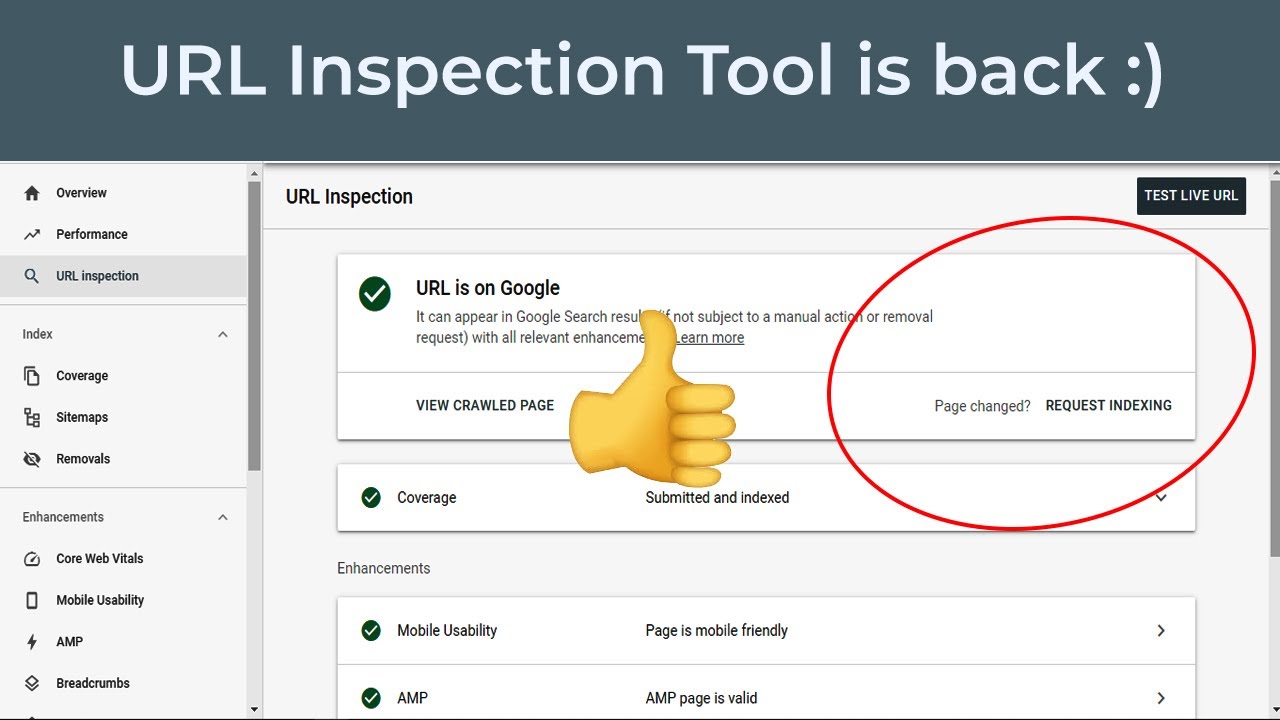
Task: Click the Overview home icon
Action: [x=32, y=193]
